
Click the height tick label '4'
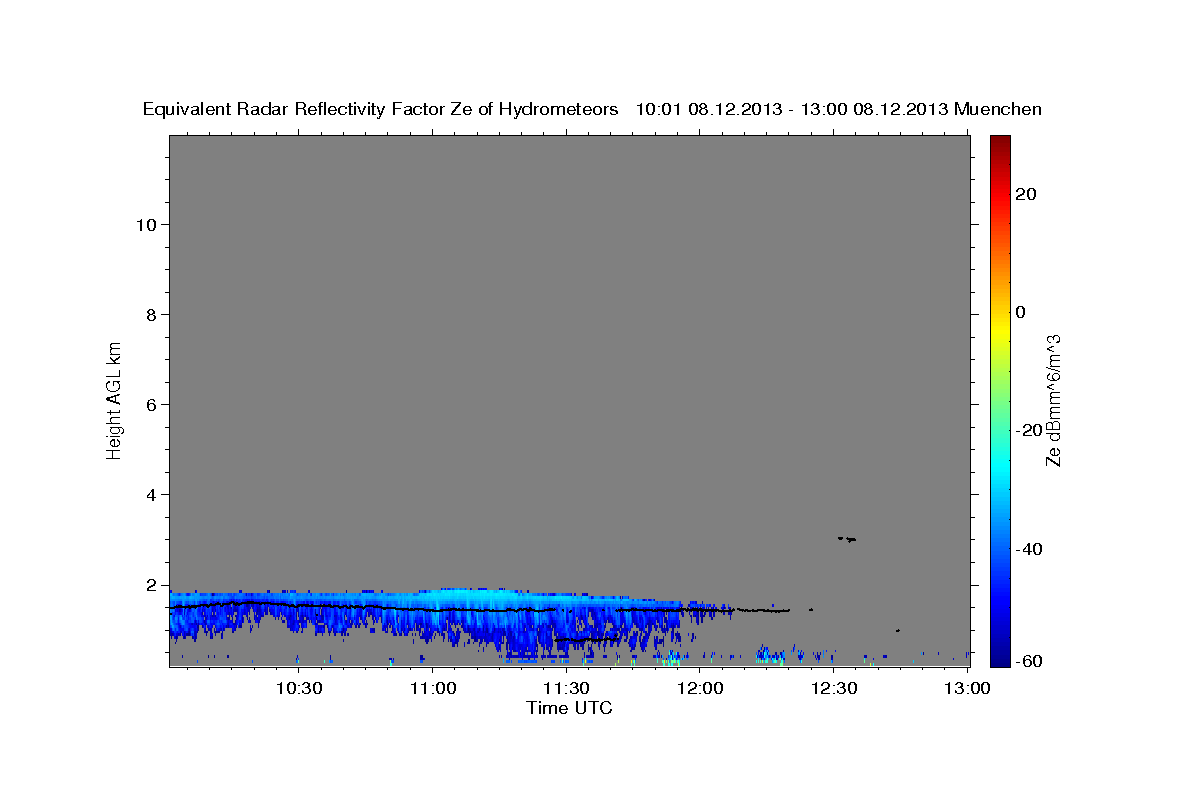[152, 494]
